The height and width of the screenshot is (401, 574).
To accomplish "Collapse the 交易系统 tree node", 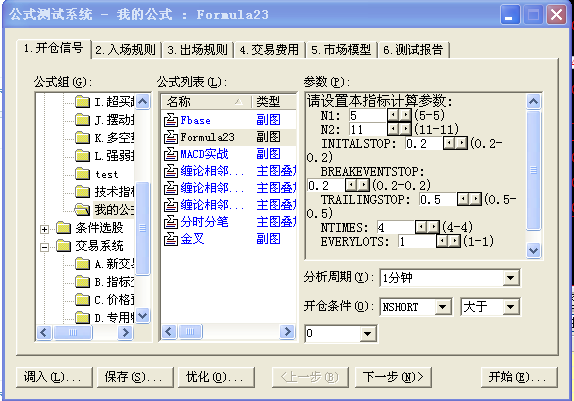I will (x=44, y=248).
